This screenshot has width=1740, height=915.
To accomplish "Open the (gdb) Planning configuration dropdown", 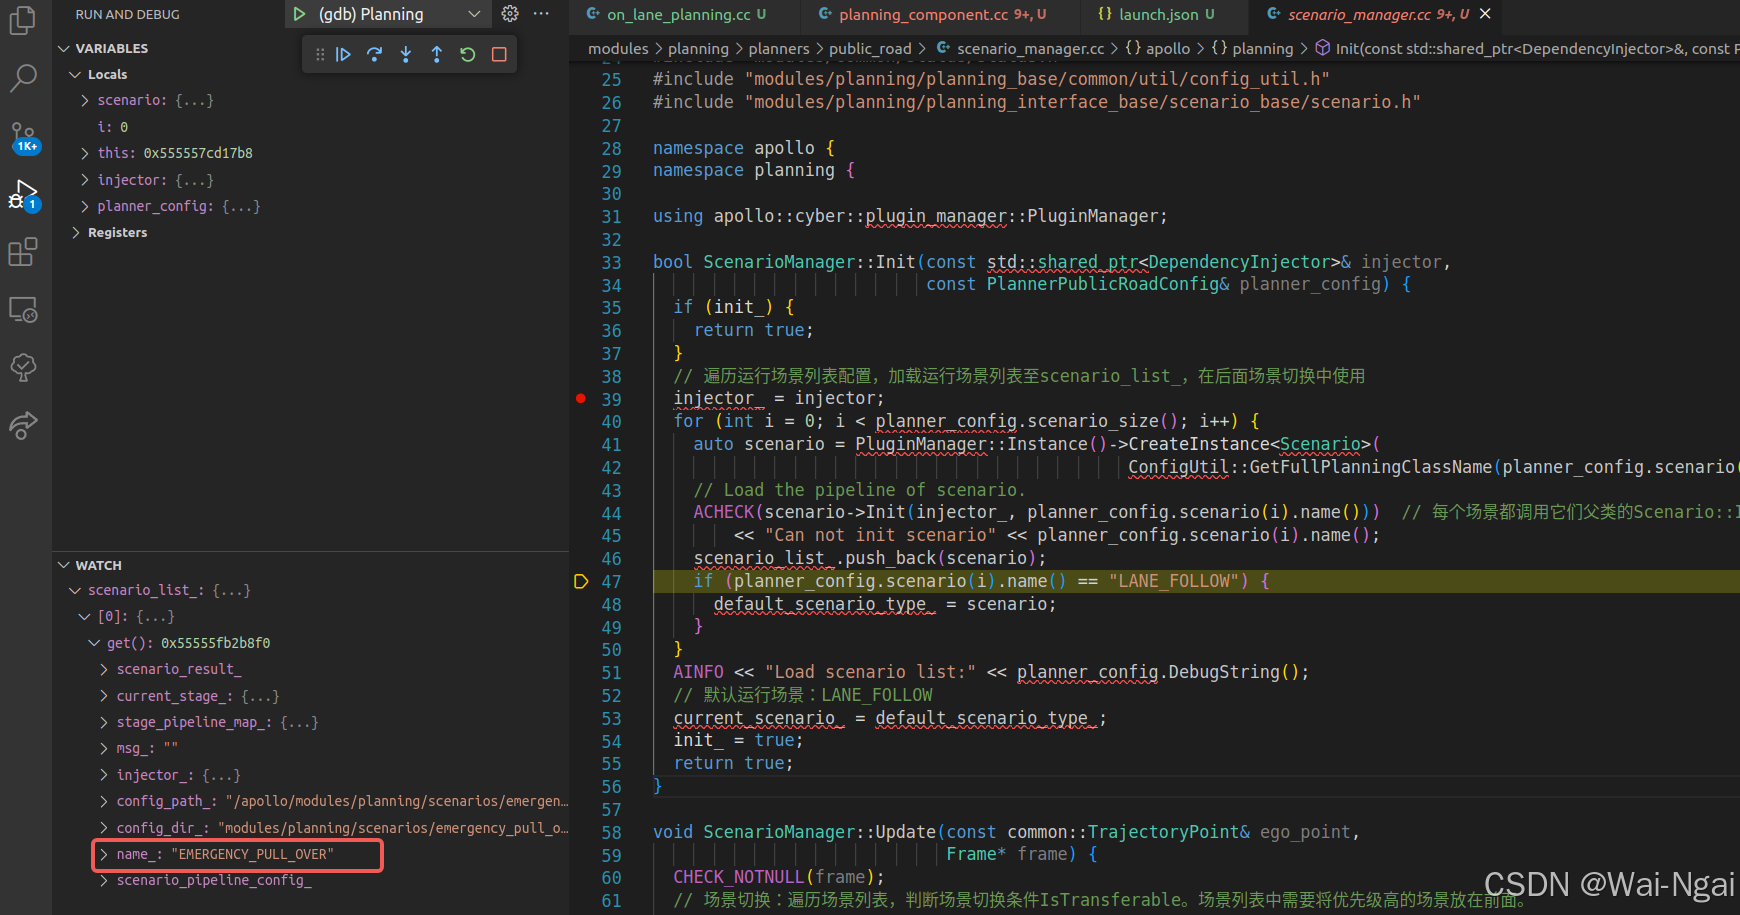I will click(x=475, y=14).
